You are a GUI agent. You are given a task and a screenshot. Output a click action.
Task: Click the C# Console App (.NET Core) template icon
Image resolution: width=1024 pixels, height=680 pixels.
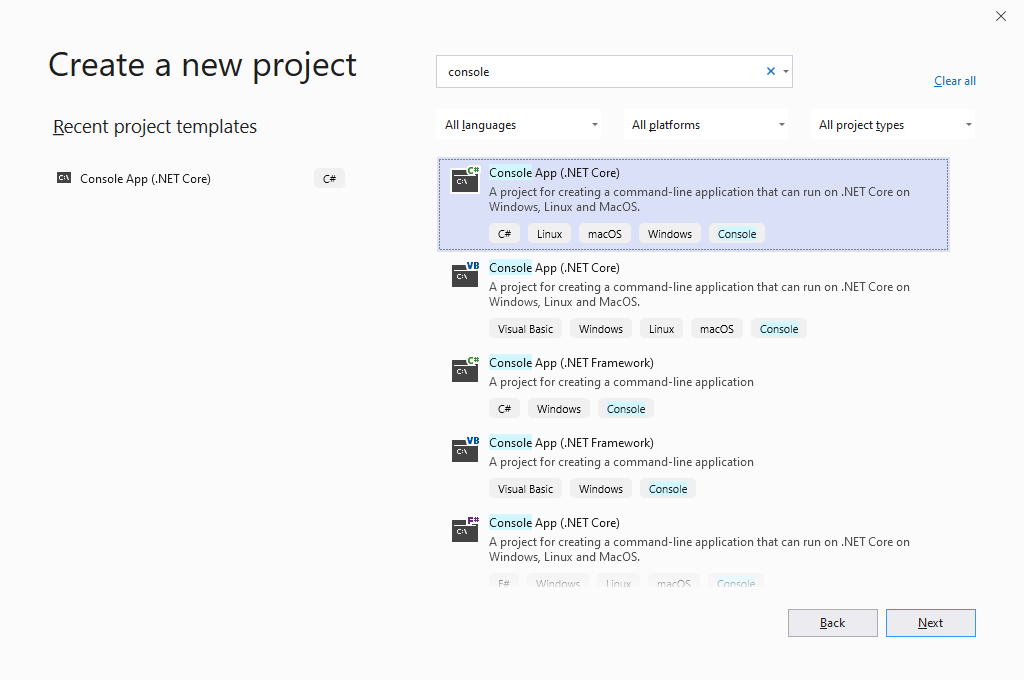point(465,179)
